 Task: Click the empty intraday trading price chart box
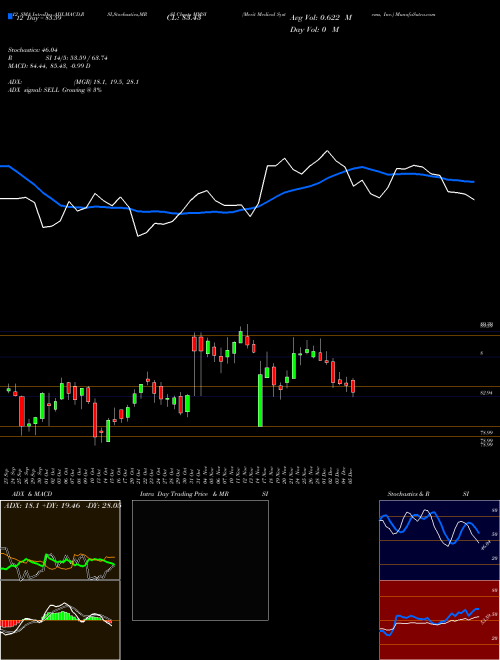pyautogui.click(x=200, y=560)
